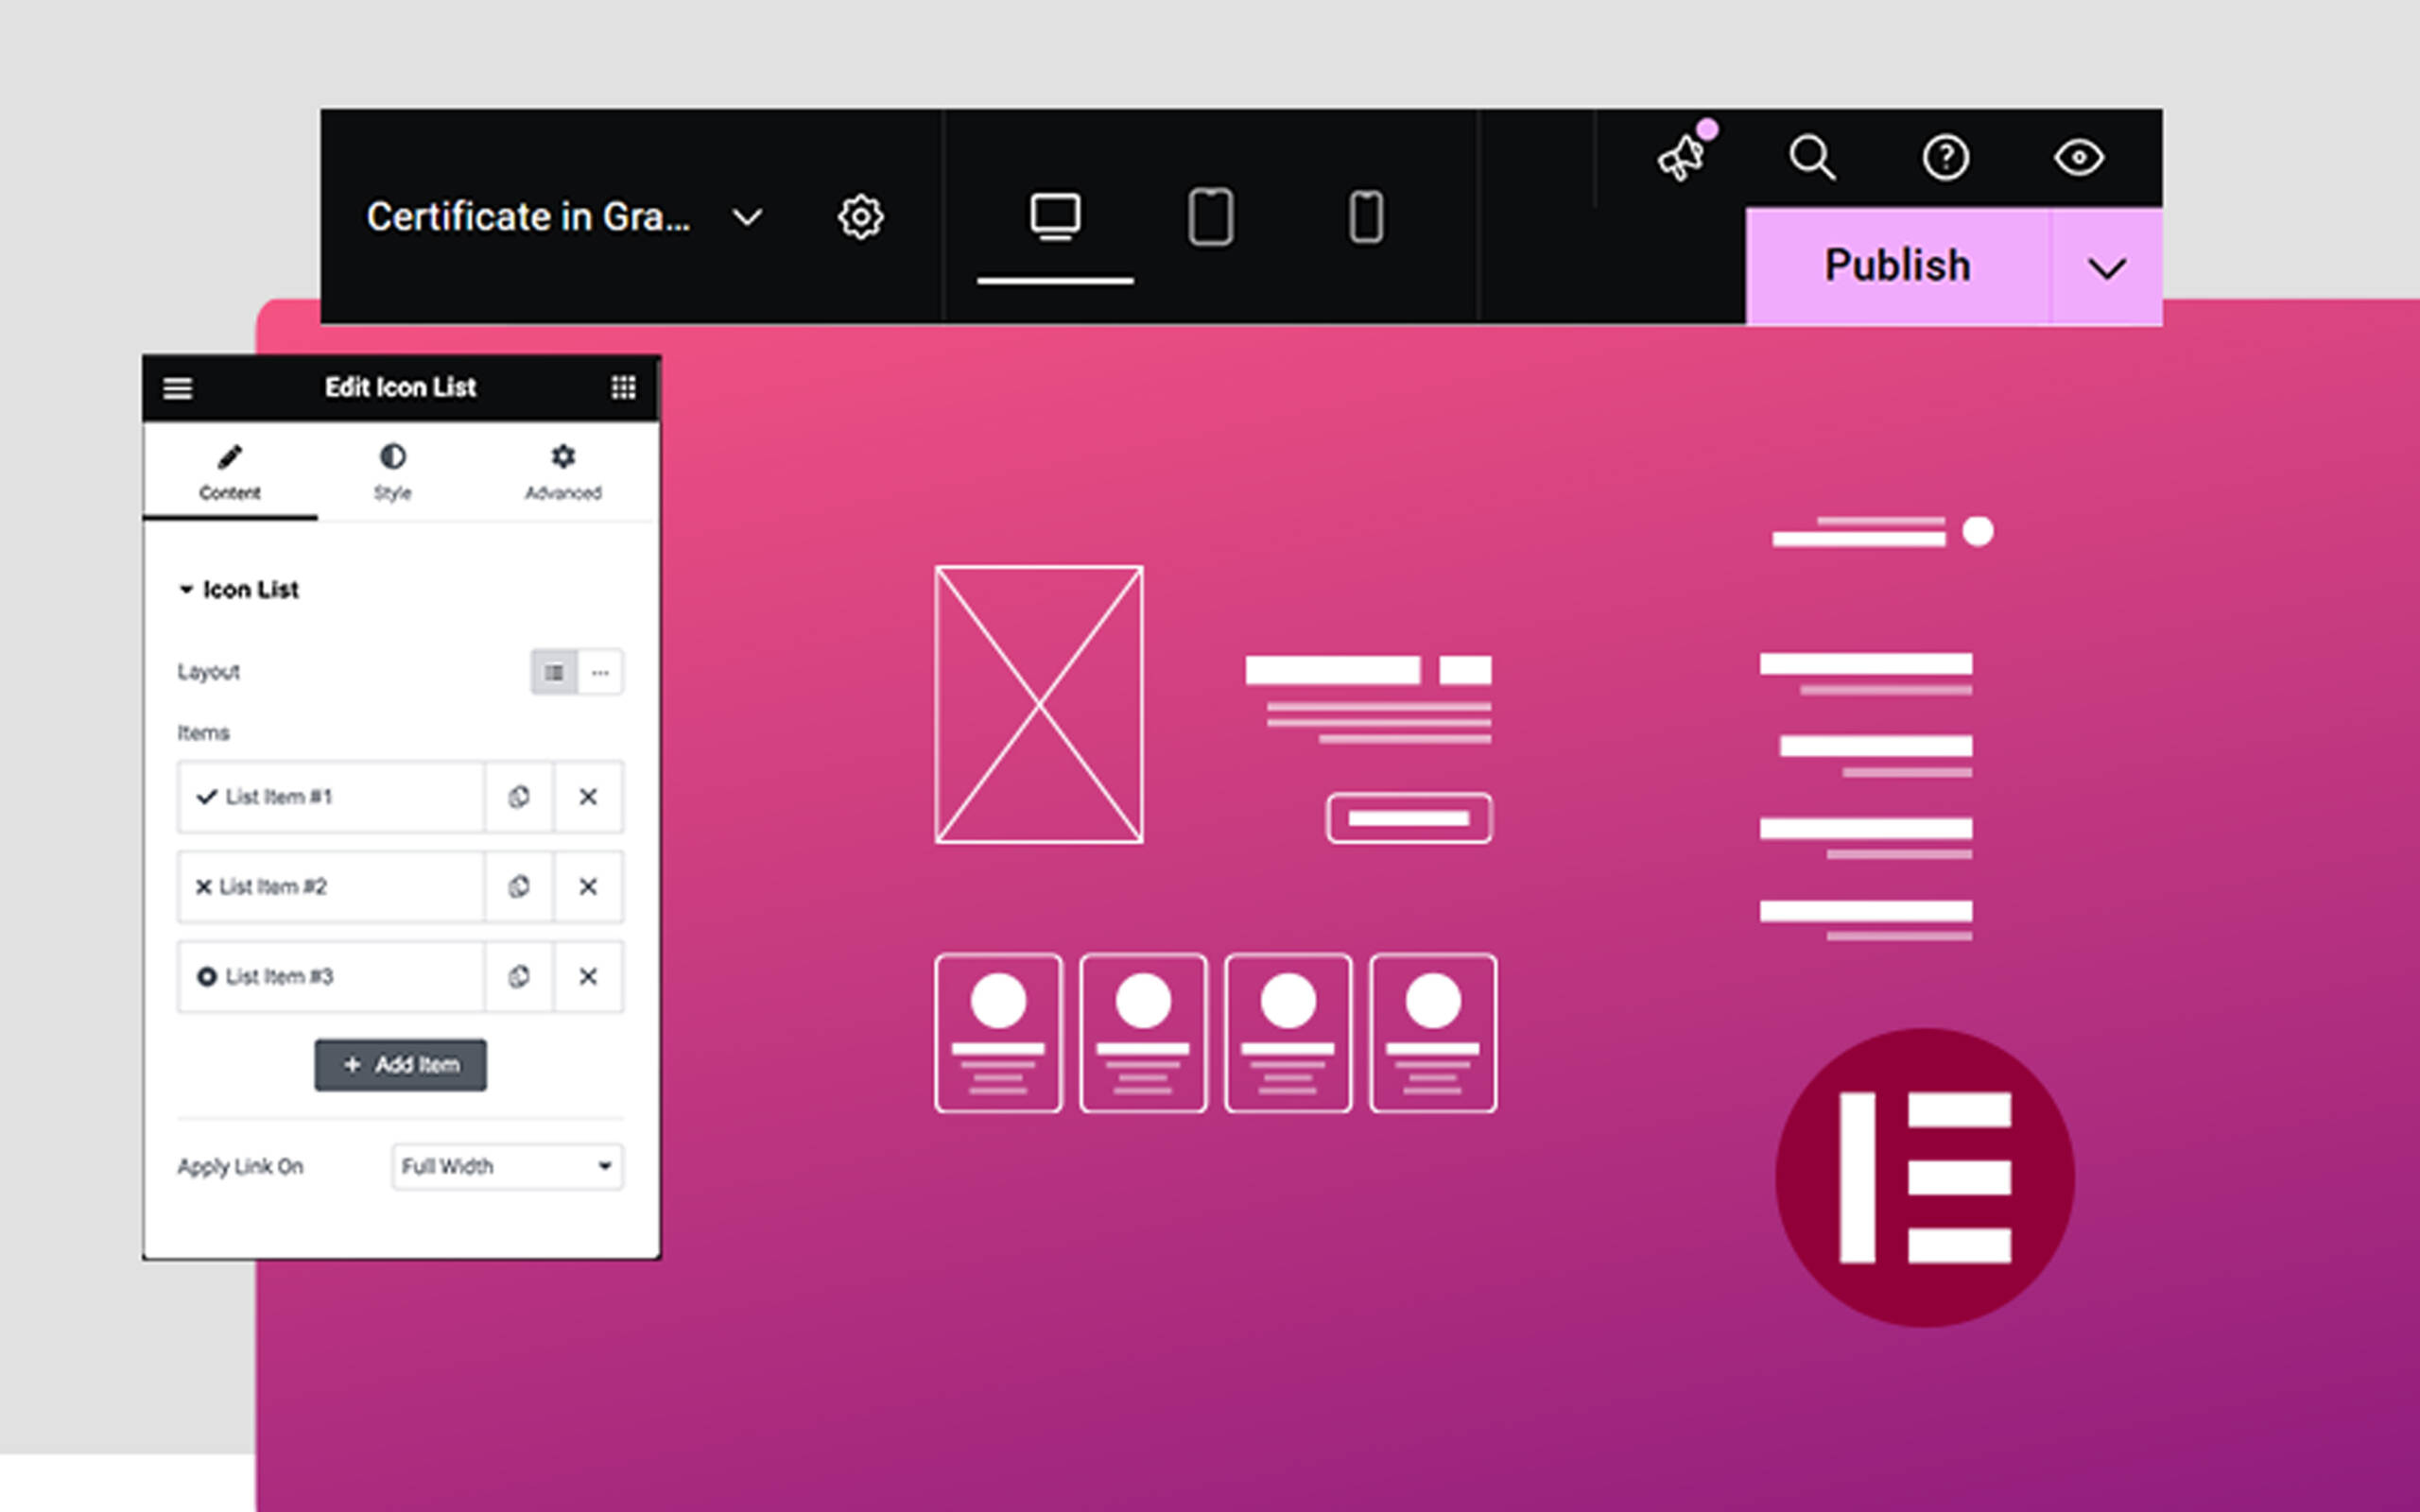Duplicate List Item #2
The height and width of the screenshot is (1512, 2420).
[x=518, y=887]
